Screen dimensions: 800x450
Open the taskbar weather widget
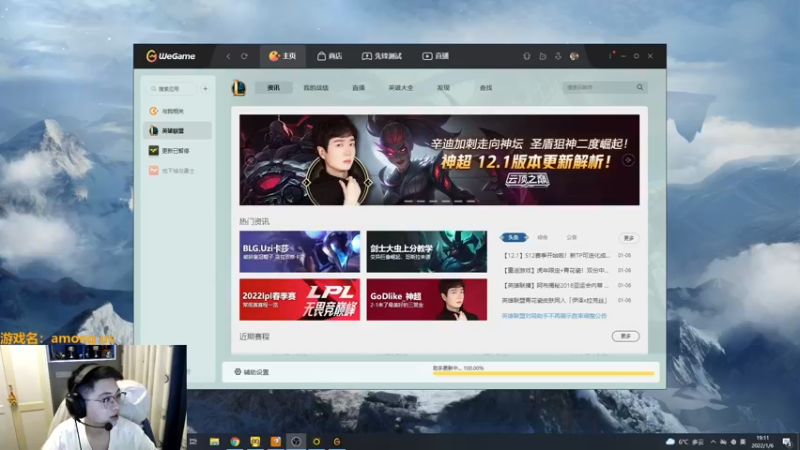coord(685,441)
